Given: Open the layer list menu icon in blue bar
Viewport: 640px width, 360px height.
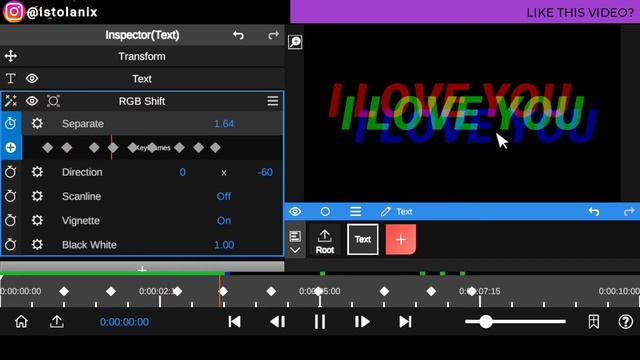Looking at the screenshot, I should (x=356, y=211).
